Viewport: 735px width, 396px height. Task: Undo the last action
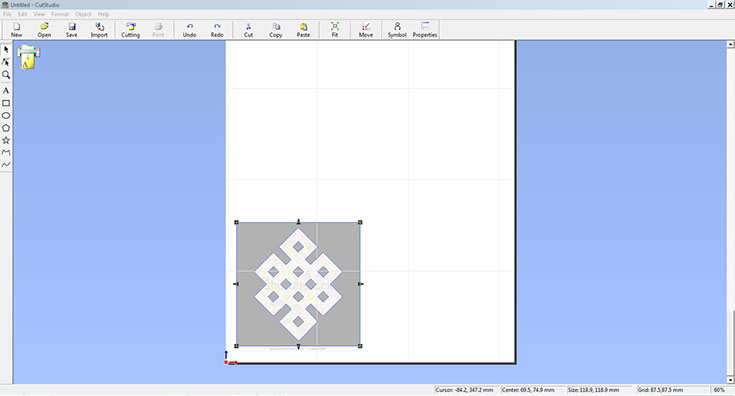pyautogui.click(x=189, y=30)
